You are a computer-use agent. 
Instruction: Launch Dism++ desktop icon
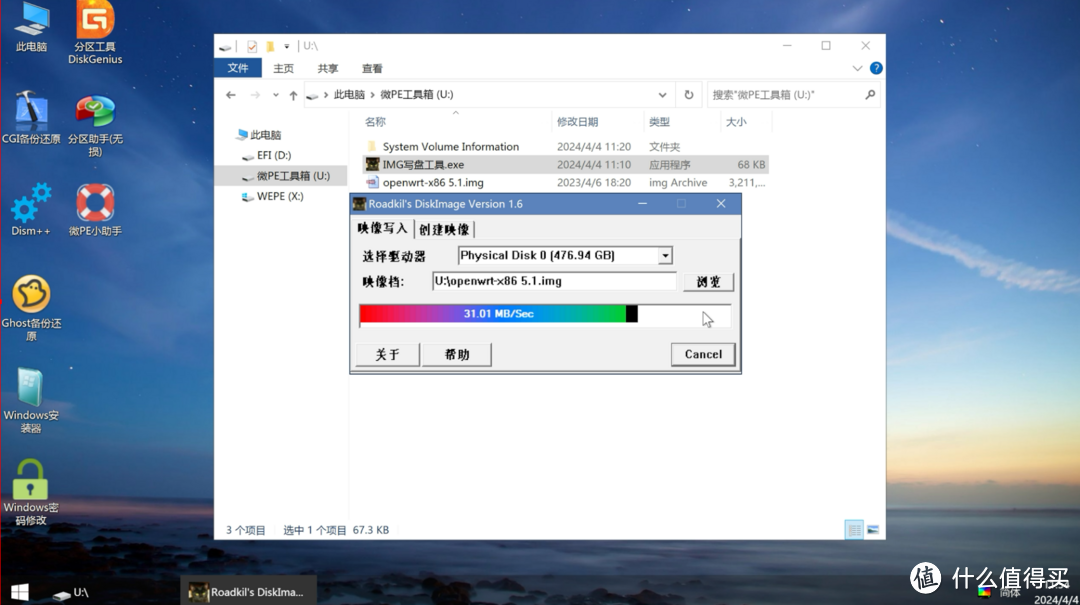pos(31,209)
